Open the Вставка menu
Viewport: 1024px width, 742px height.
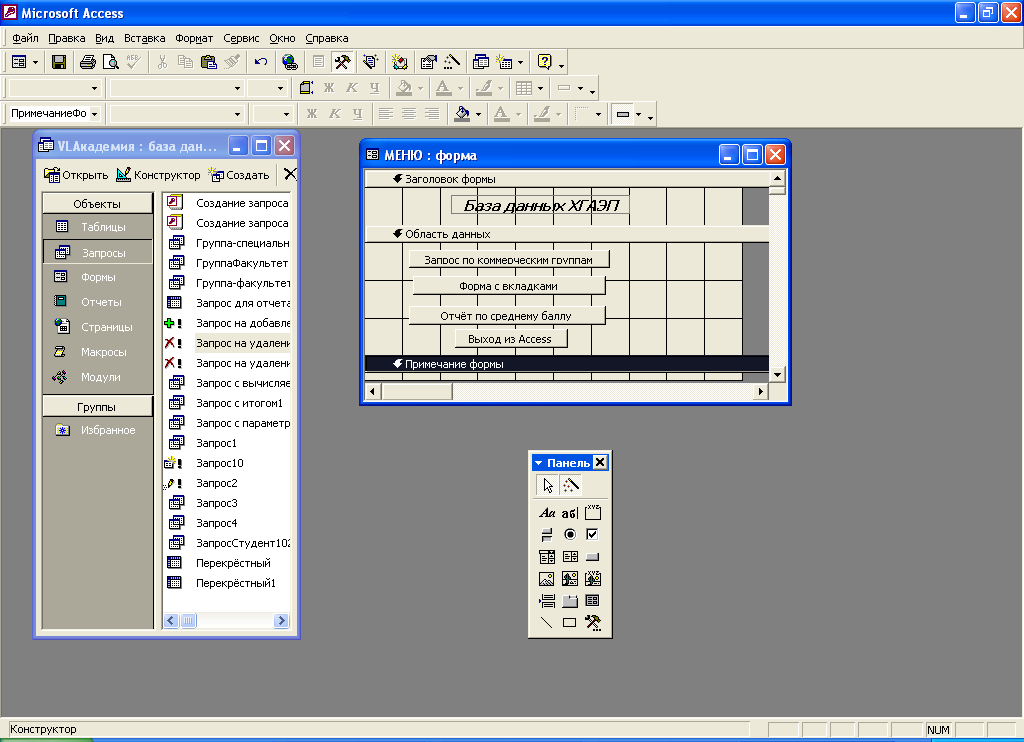click(x=144, y=38)
